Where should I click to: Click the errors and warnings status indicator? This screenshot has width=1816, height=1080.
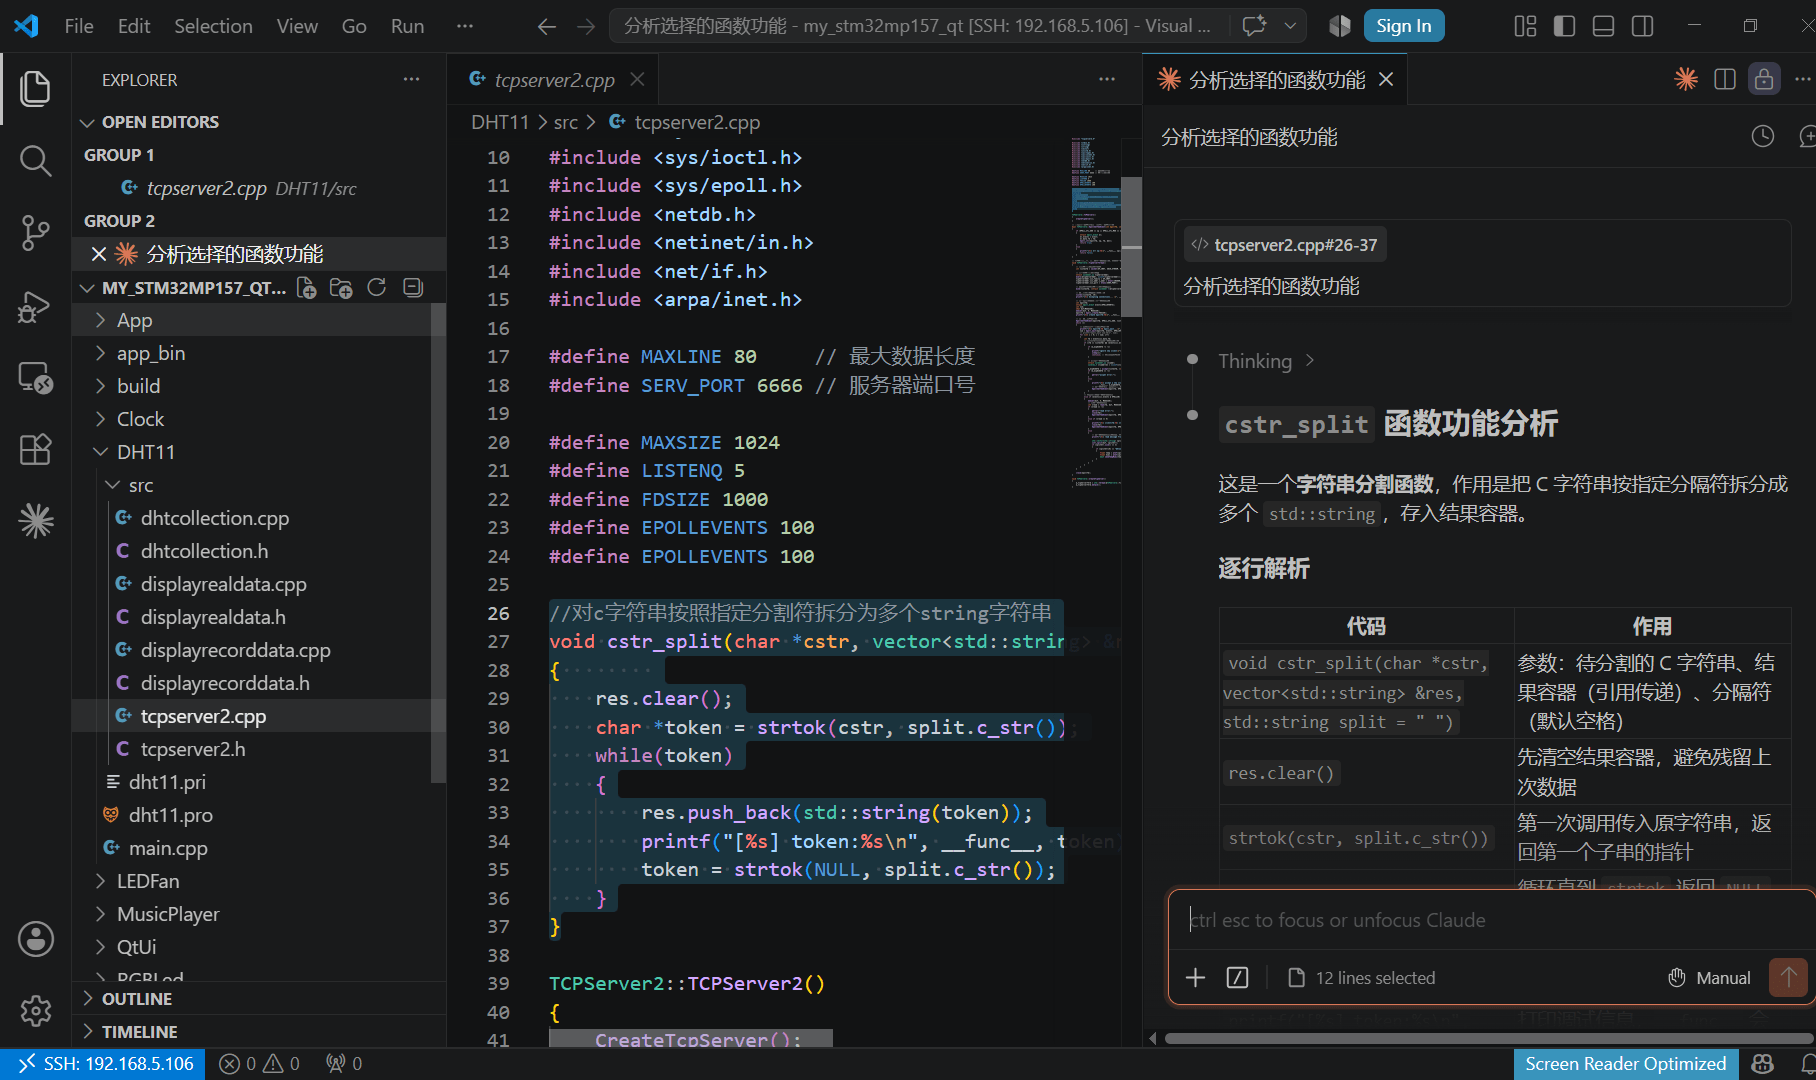point(260,1064)
